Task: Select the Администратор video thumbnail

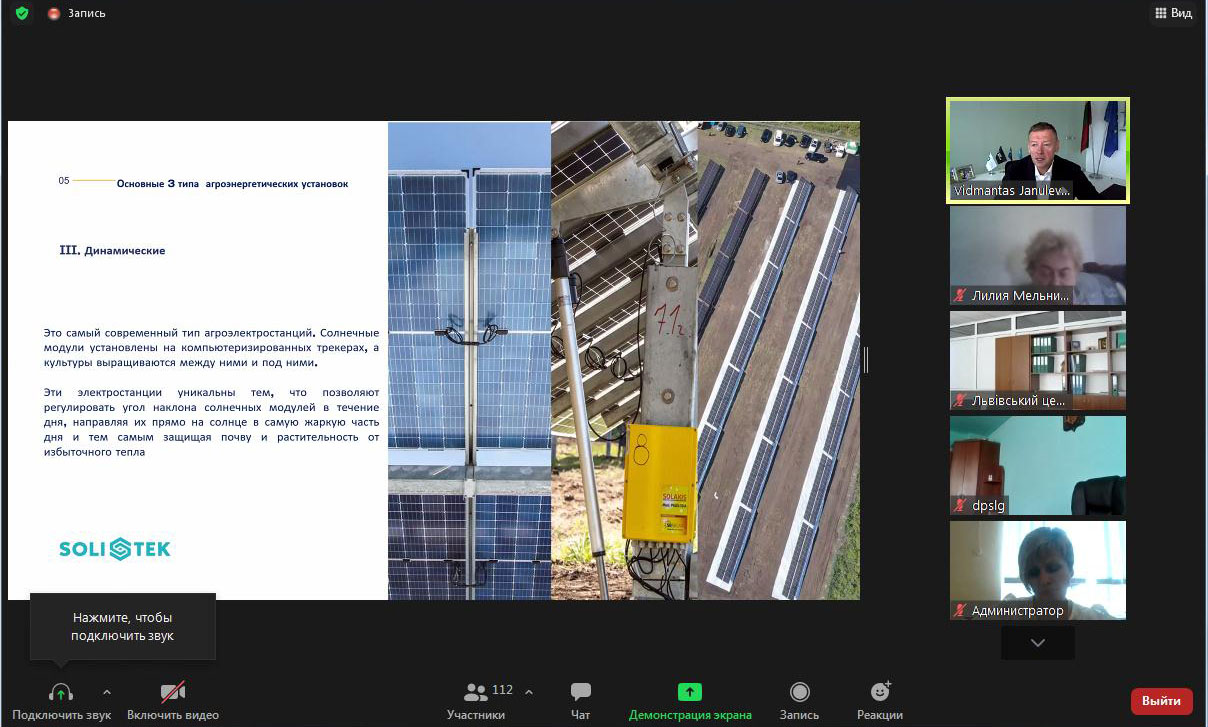Action: click(1037, 570)
